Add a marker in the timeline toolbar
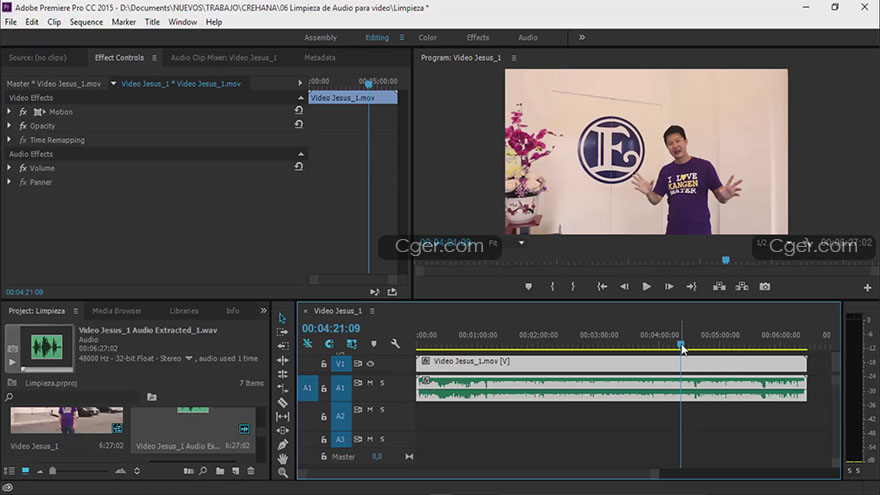Viewport: 880px width, 495px height. click(x=374, y=343)
